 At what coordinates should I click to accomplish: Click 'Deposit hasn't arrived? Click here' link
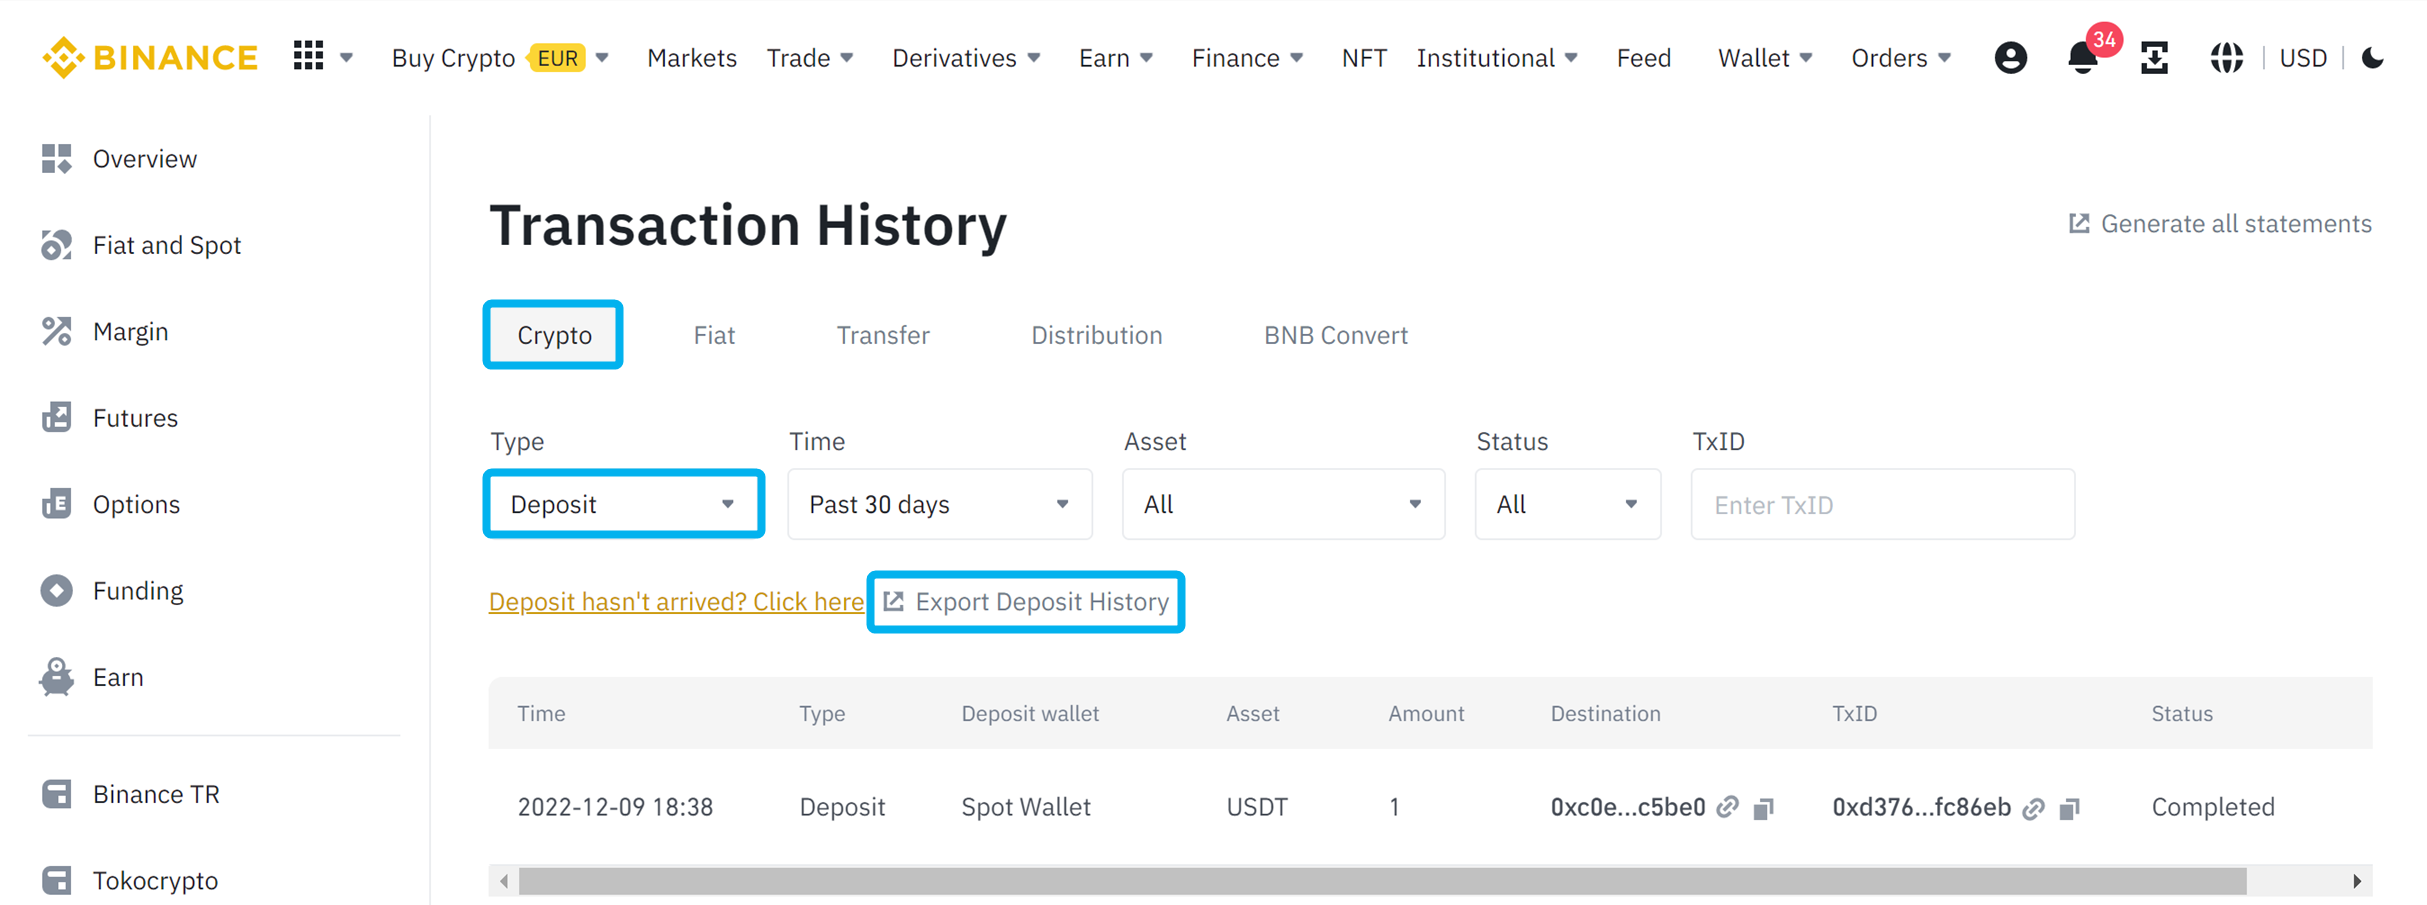tap(676, 602)
